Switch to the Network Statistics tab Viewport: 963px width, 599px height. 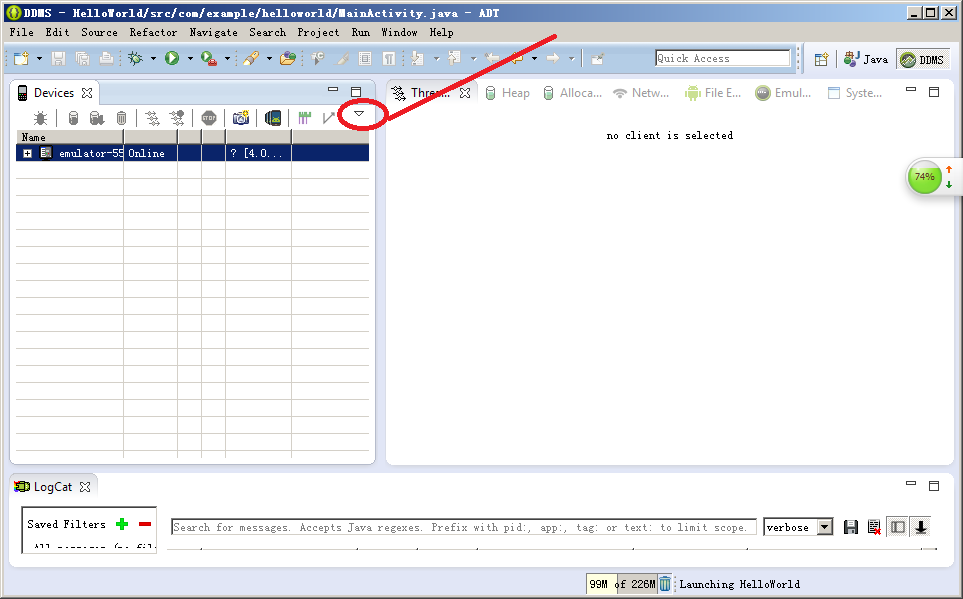[x=641, y=93]
